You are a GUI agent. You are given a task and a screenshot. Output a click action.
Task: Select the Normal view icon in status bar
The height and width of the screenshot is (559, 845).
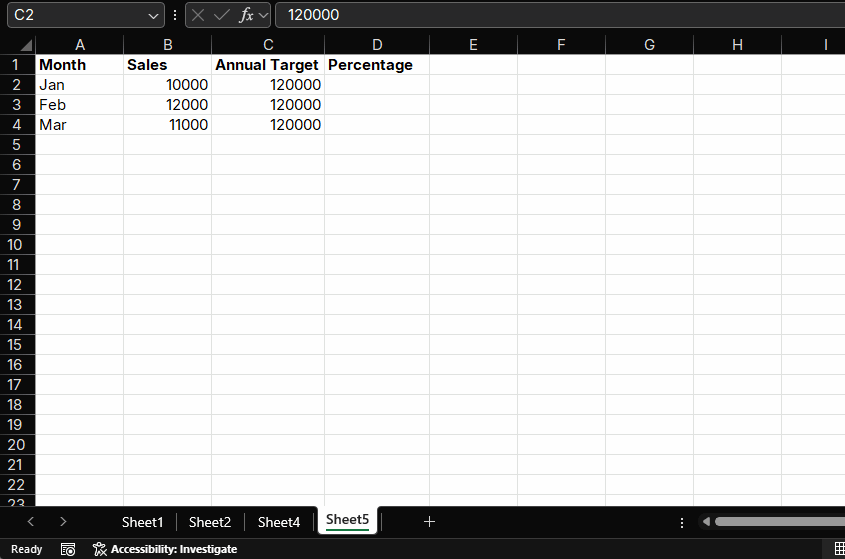click(x=840, y=549)
